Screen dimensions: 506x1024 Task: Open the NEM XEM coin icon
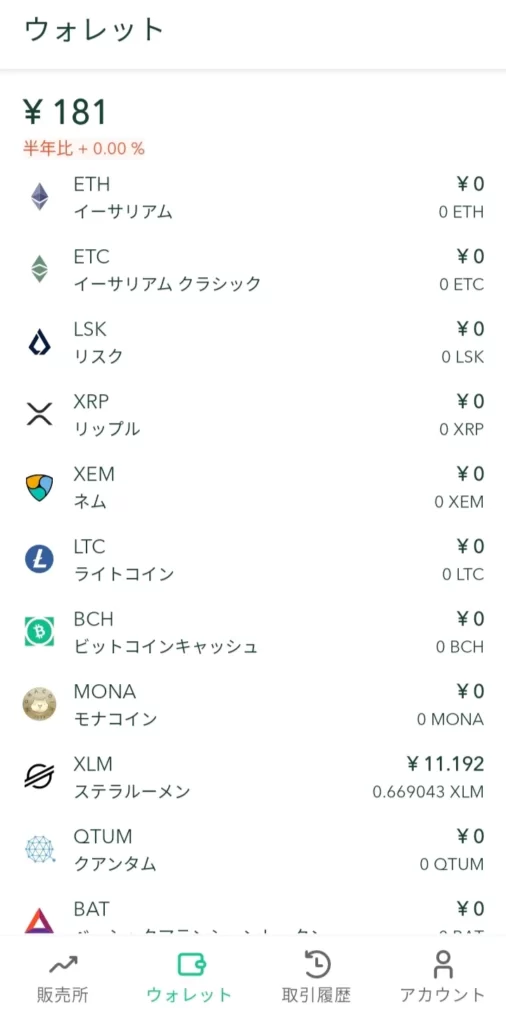pyautogui.click(x=40, y=487)
